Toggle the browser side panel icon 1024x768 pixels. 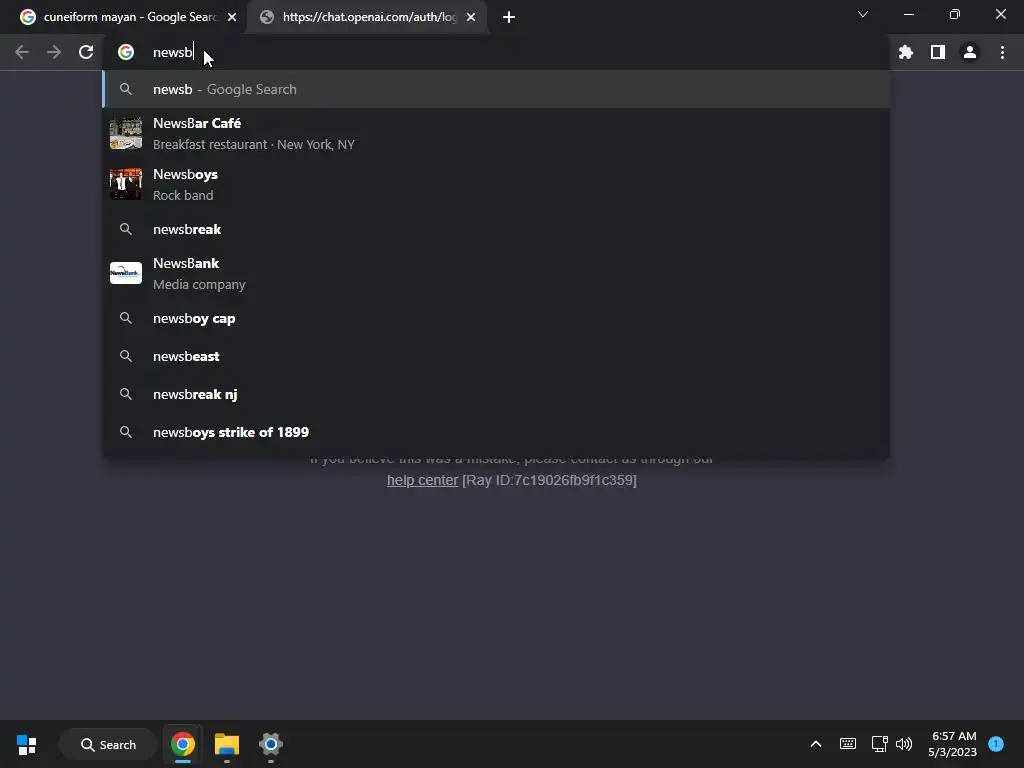938,52
